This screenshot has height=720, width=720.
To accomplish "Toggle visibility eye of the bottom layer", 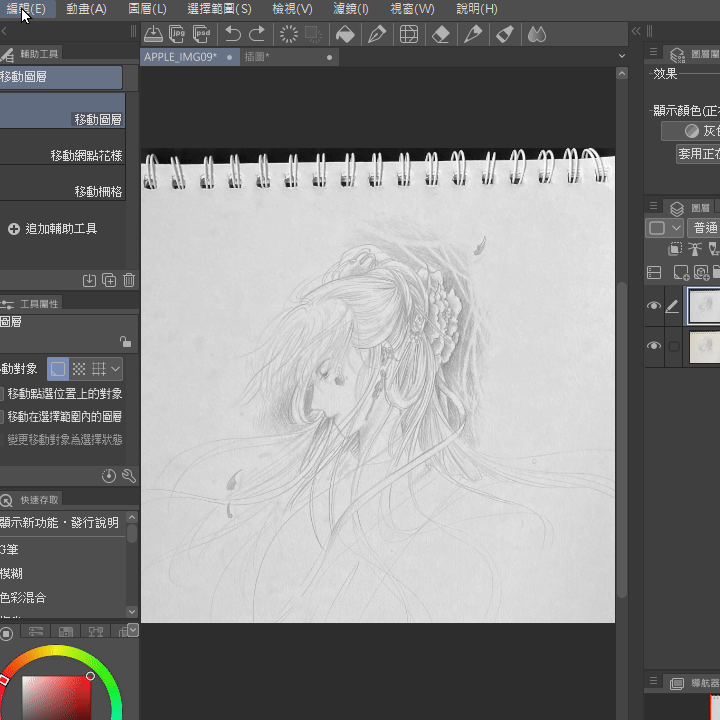I will (x=654, y=345).
